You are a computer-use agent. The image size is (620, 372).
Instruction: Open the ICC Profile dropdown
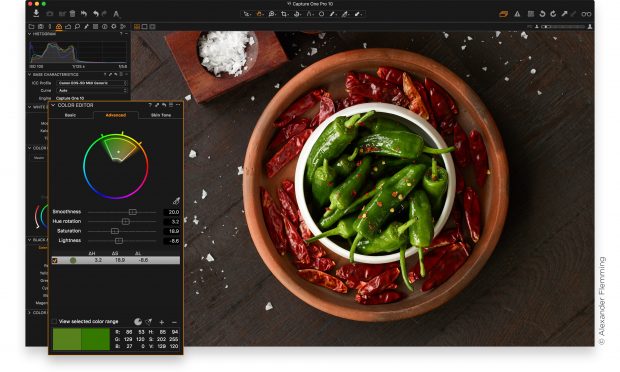93,83
